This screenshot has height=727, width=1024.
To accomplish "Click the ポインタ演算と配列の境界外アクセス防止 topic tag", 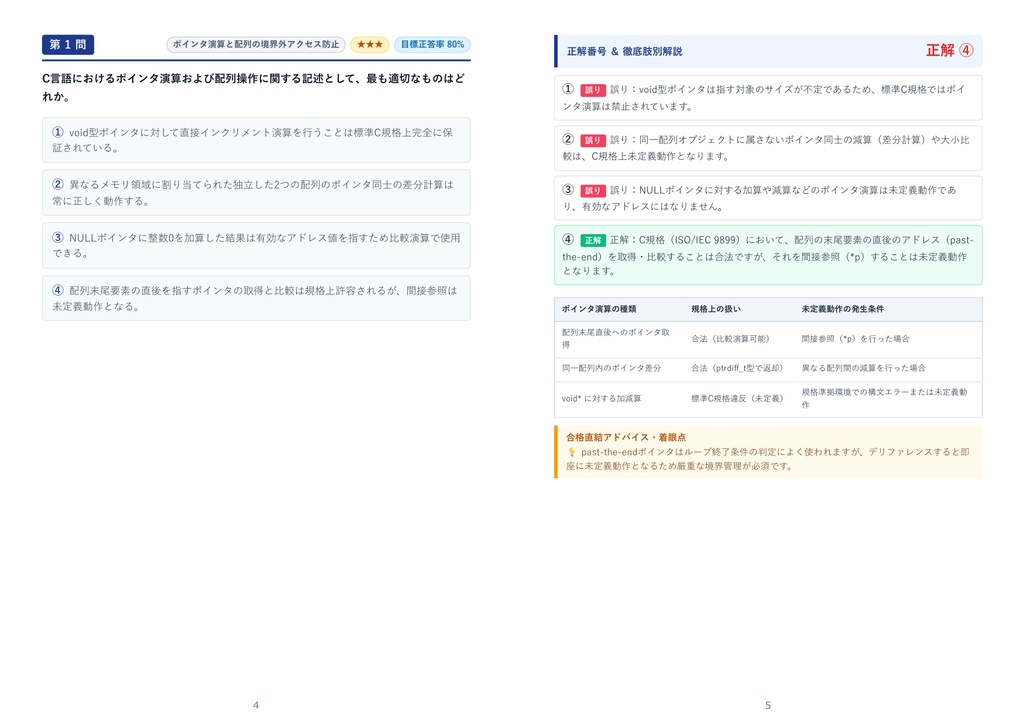I will [255, 44].
